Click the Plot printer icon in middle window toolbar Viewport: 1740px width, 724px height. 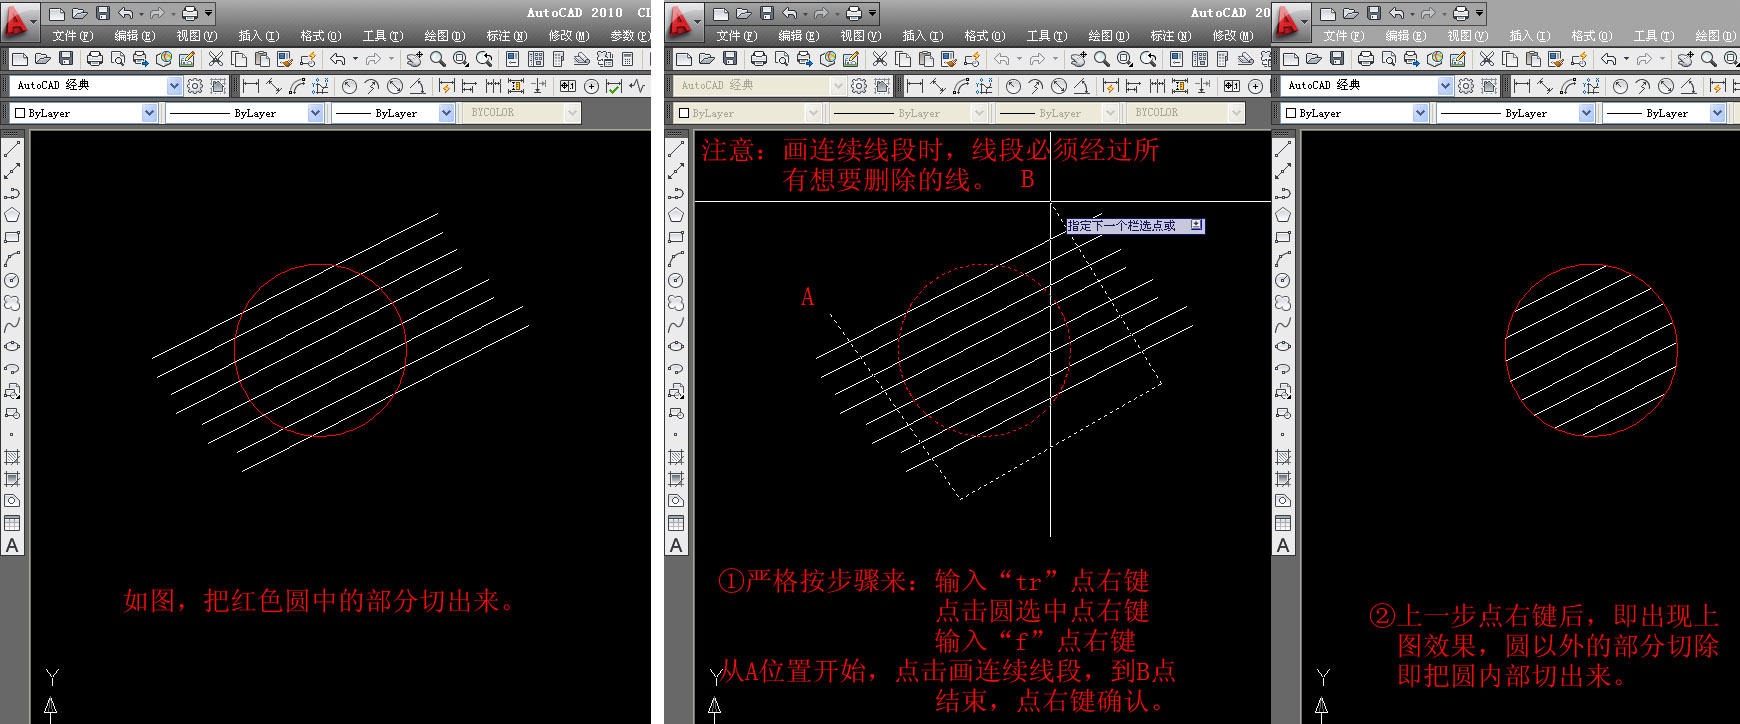(x=759, y=59)
